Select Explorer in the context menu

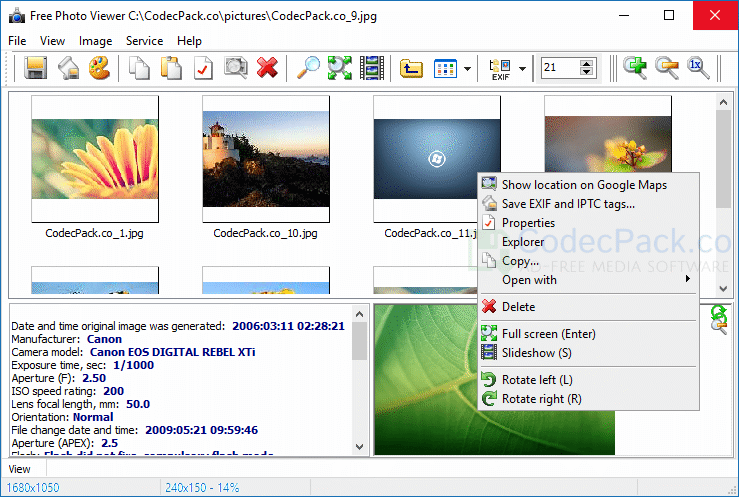pos(588,242)
